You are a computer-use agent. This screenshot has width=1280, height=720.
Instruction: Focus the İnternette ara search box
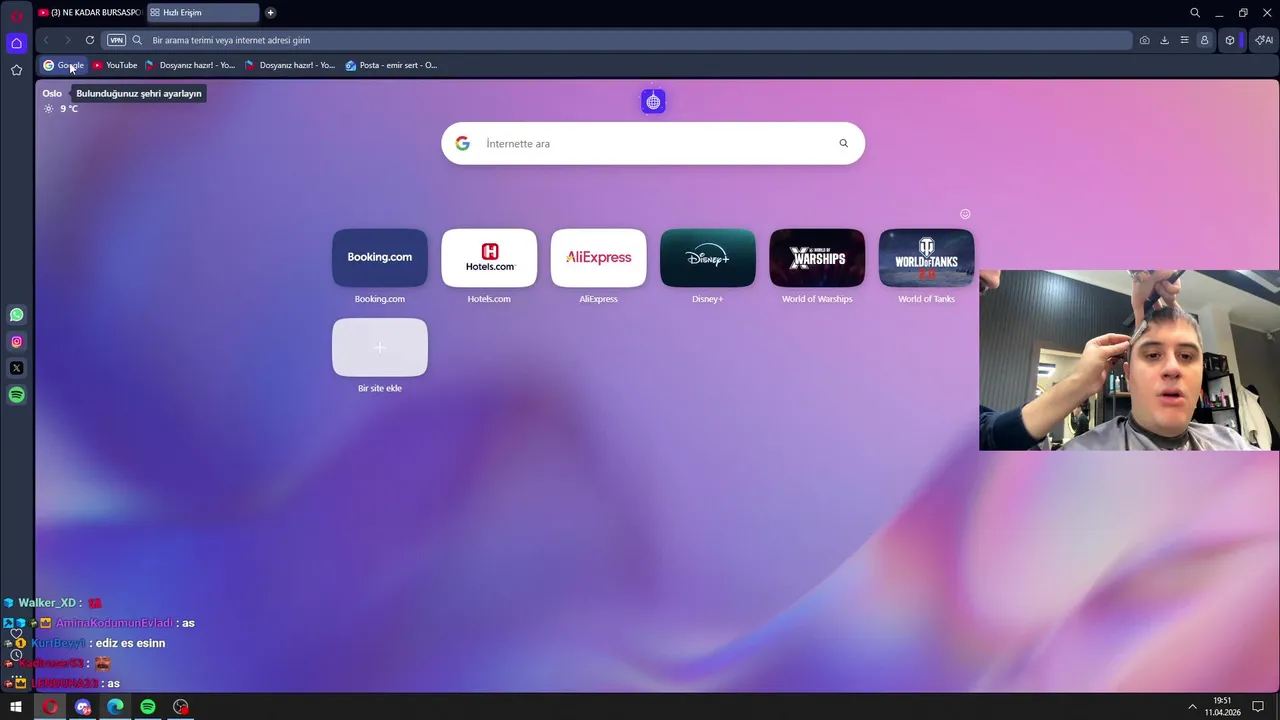point(653,143)
